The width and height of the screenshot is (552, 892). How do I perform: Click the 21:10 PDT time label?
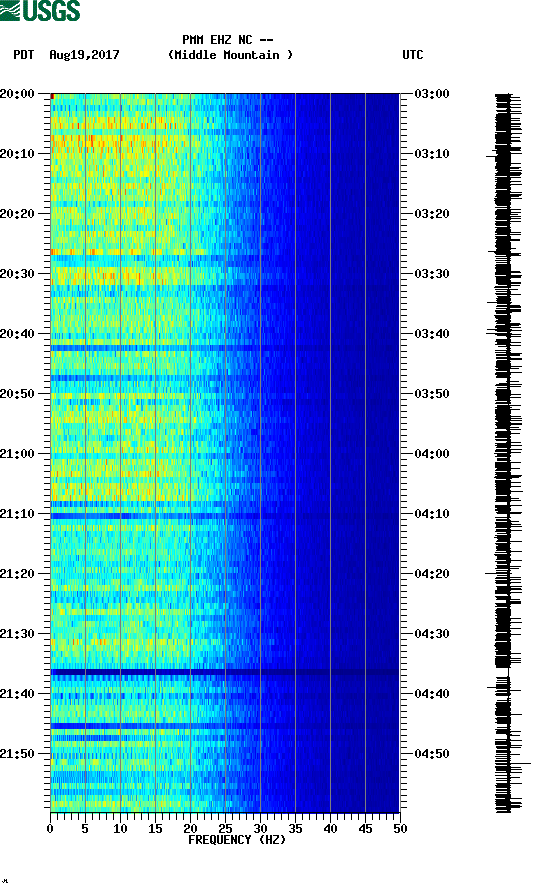coord(17,514)
